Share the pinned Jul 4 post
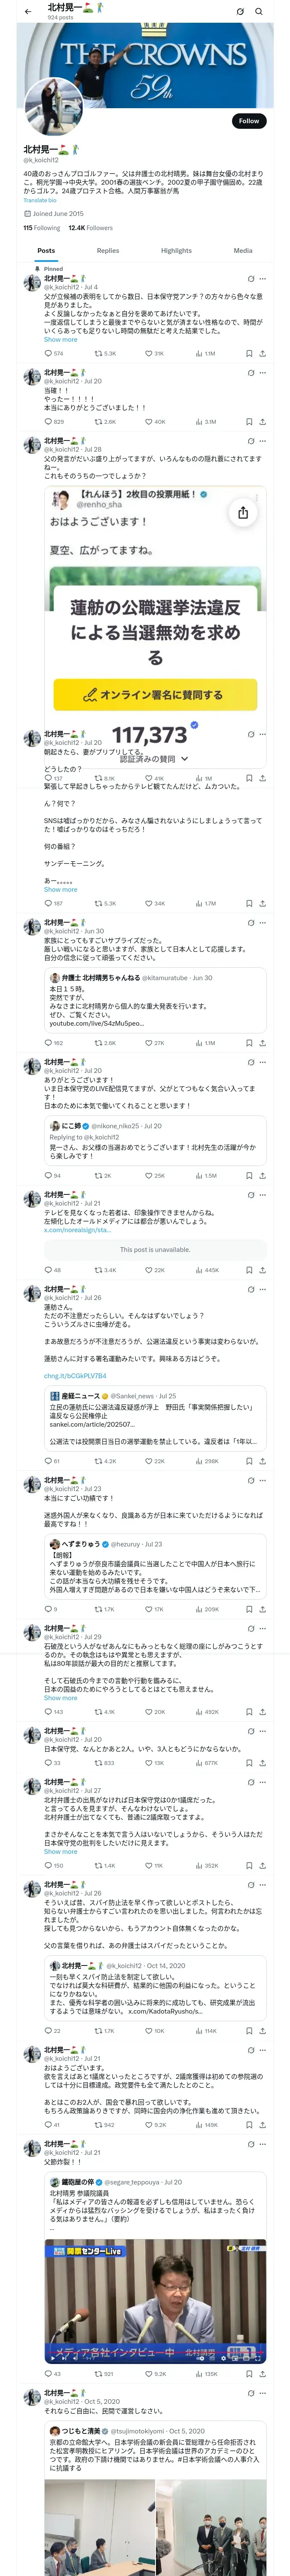 [262, 353]
